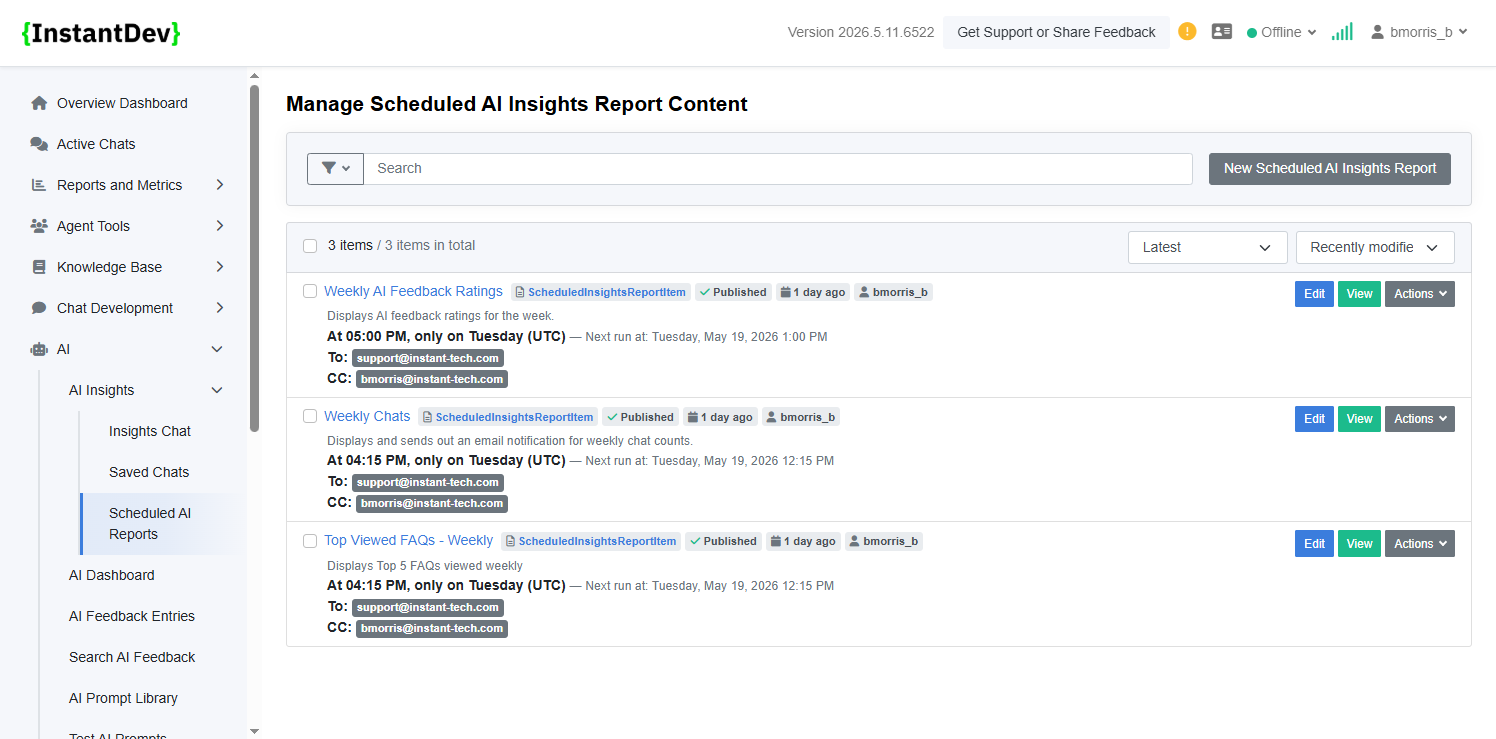The height and width of the screenshot is (739, 1496).
Task: Check the Top Viewed FAQs - Weekly checkbox
Action: tap(310, 541)
